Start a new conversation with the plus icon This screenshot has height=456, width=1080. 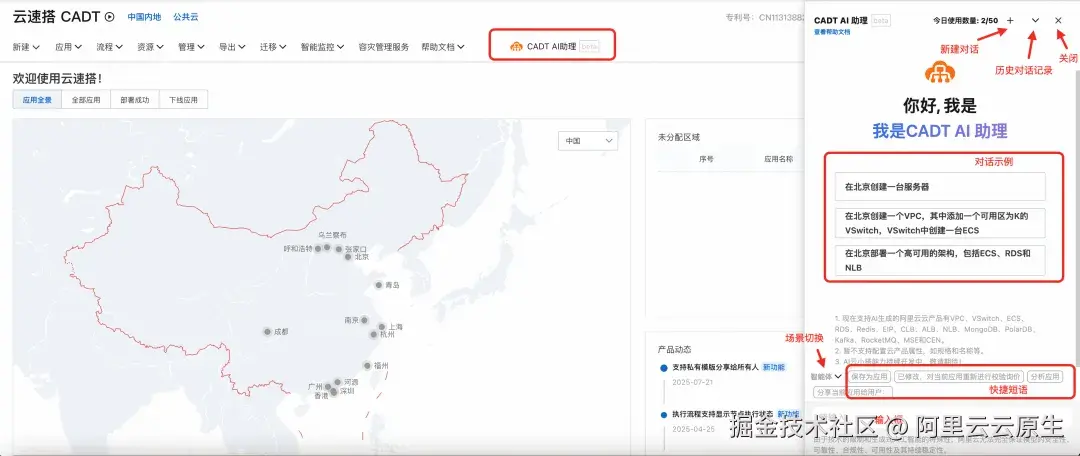click(1010, 21)
